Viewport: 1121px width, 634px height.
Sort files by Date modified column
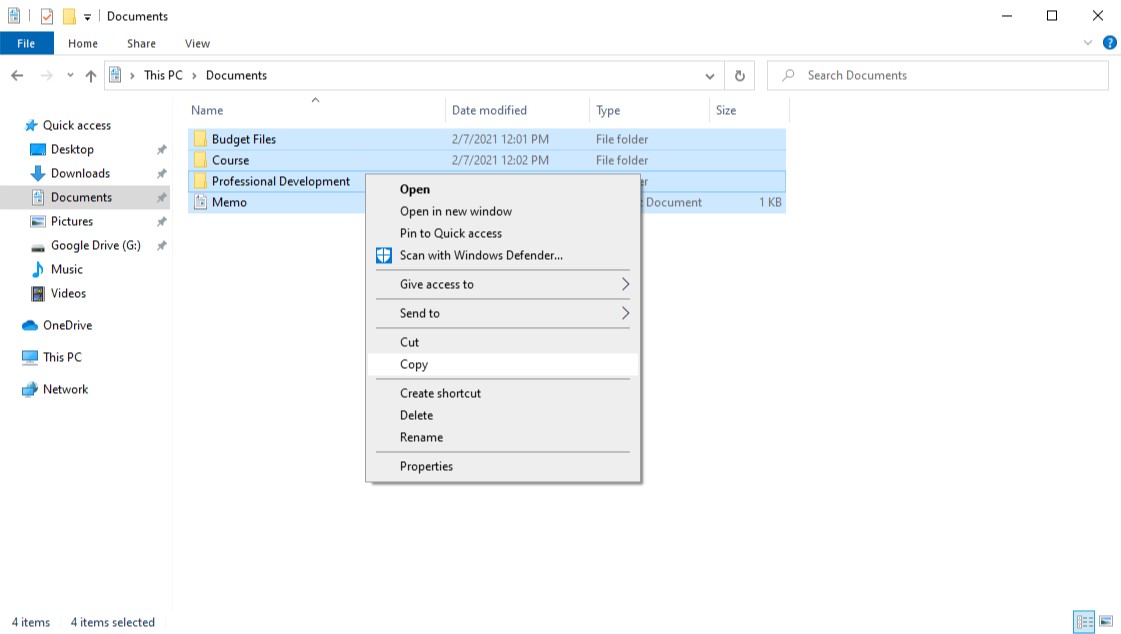point(489,110)
